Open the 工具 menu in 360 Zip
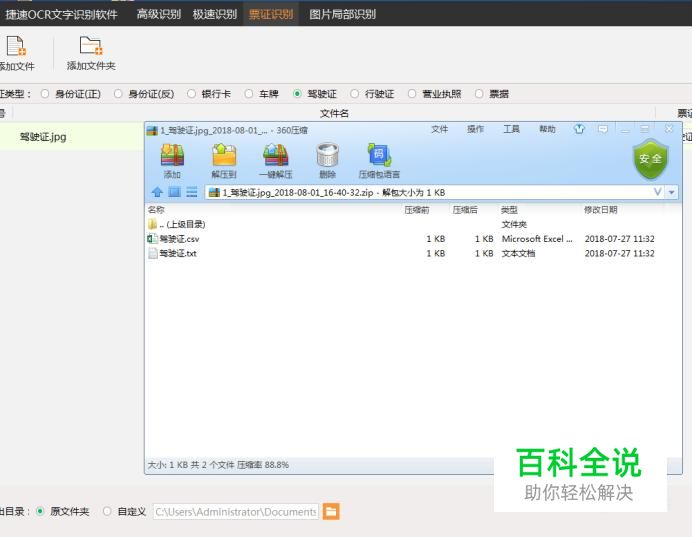This screenshot has width=692, height=537. click(511, 129)
